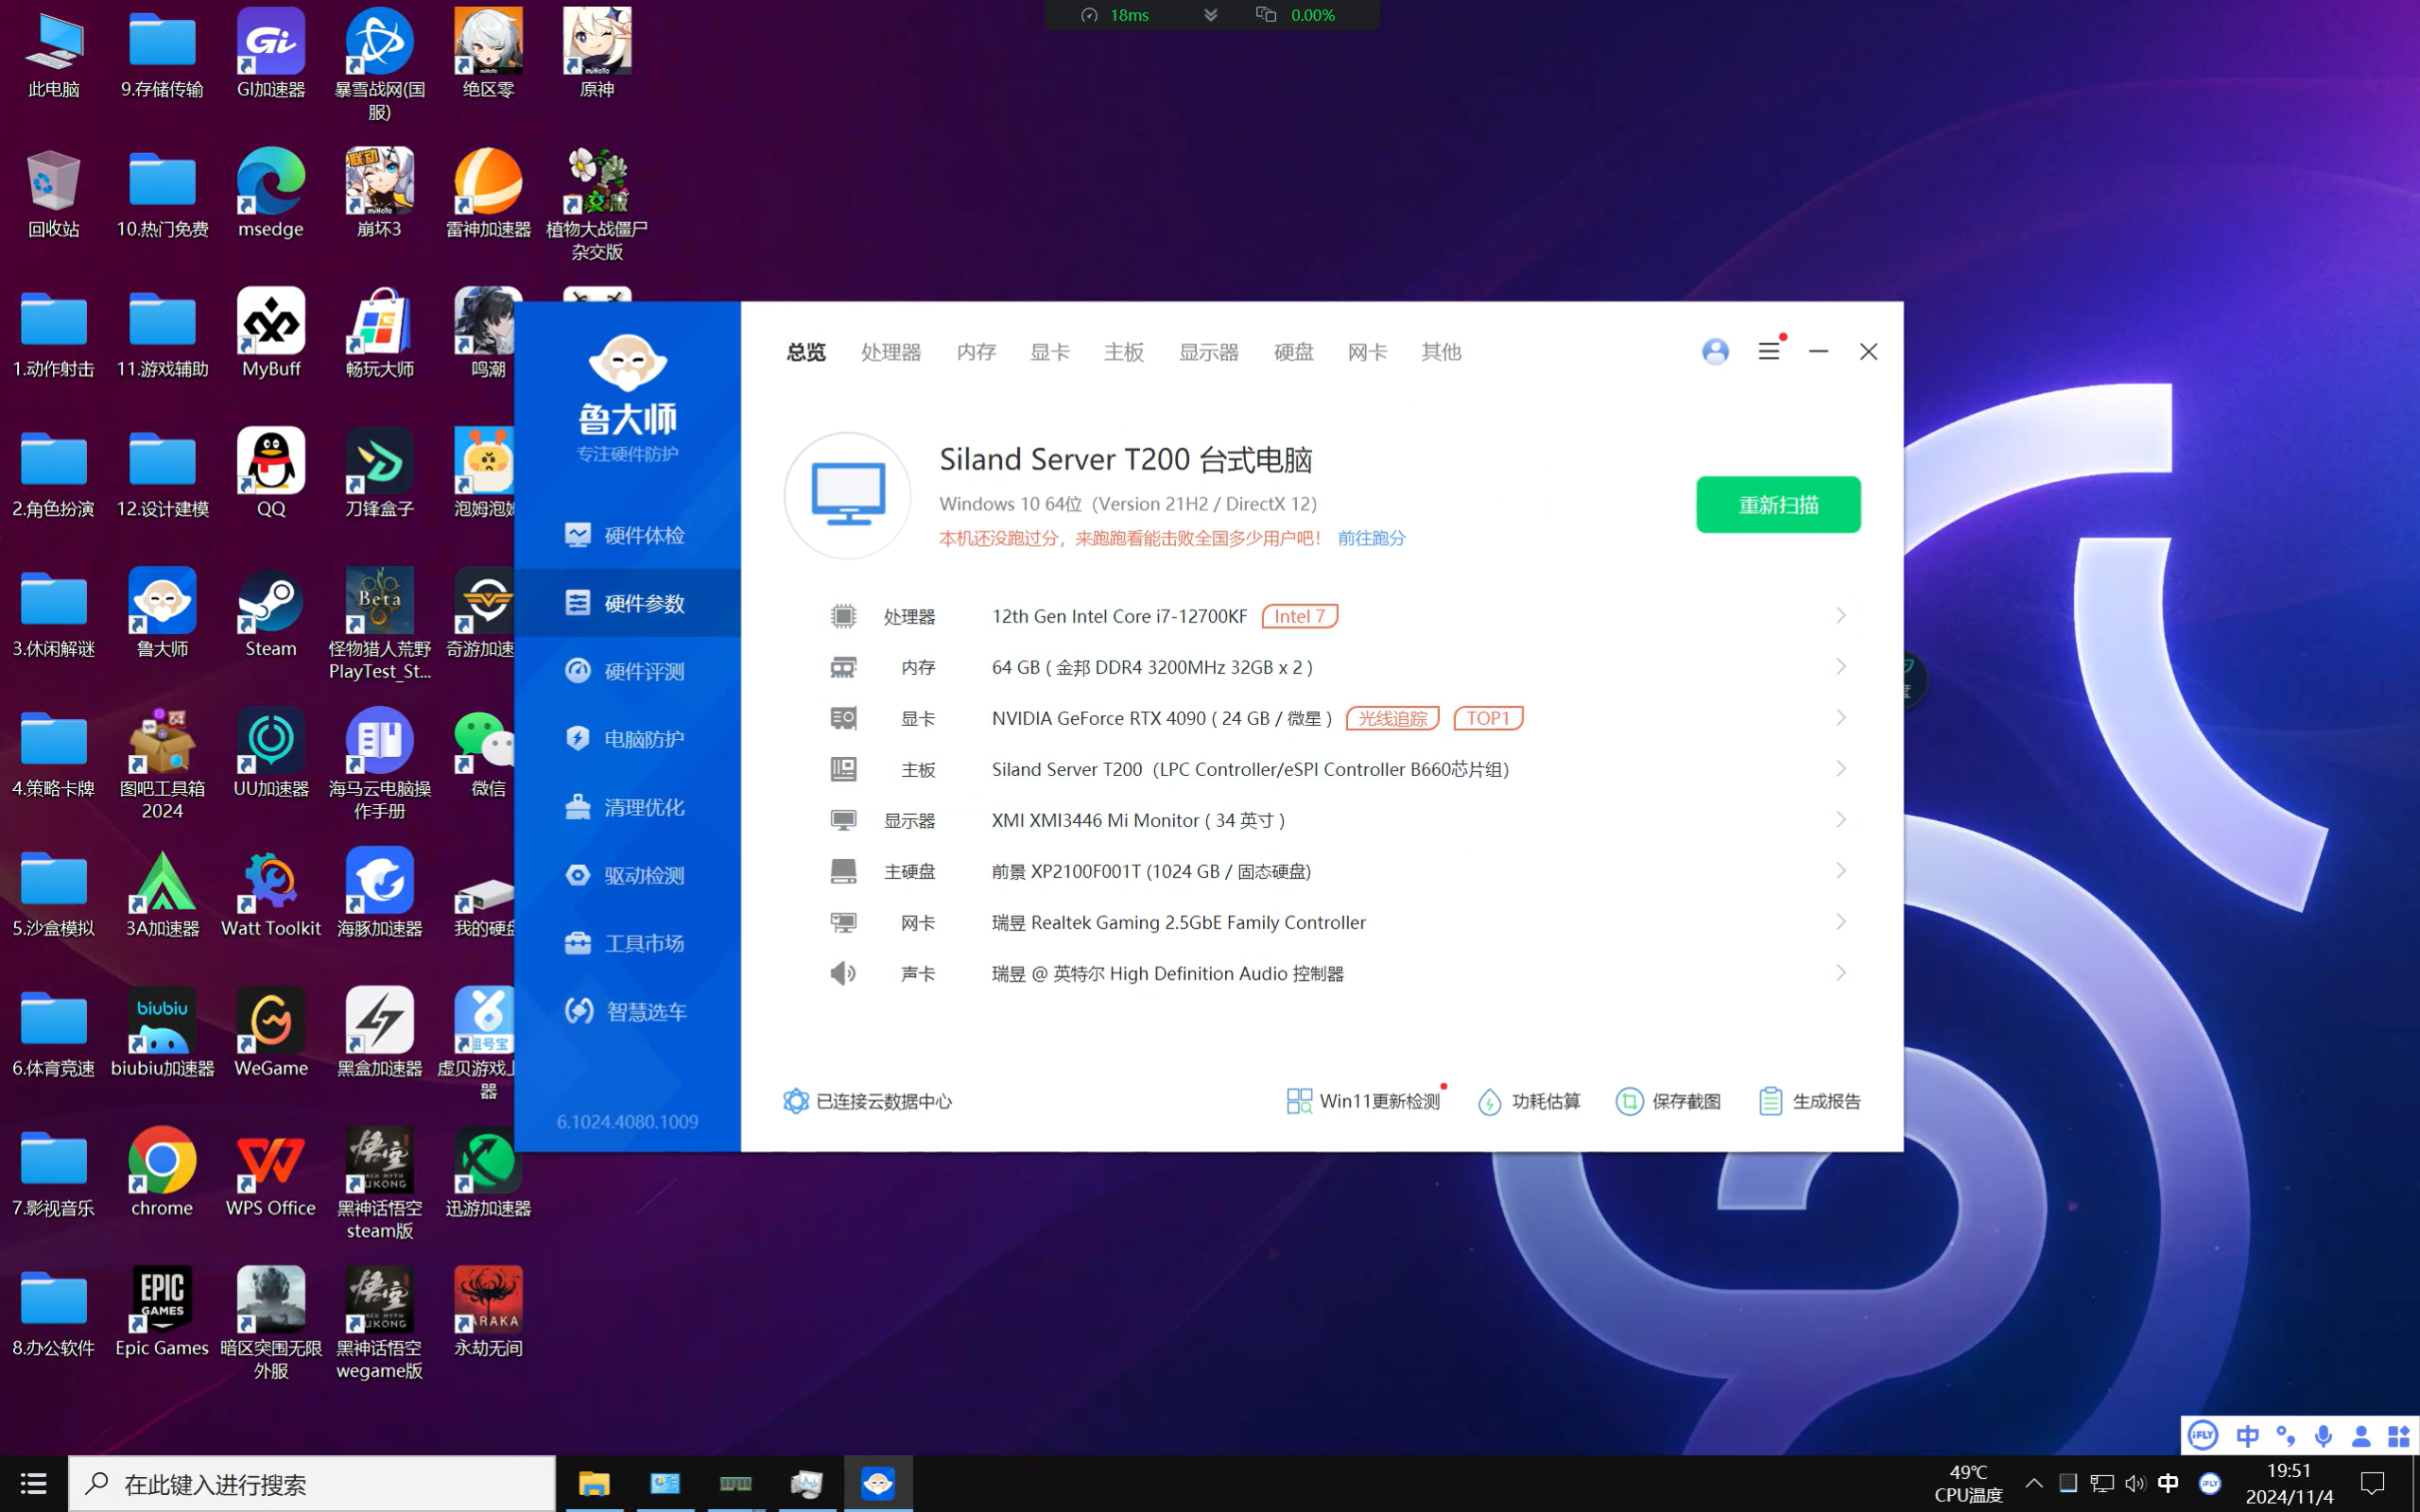Switch to the 显示器 tab
The image size is (2420, 1512).
click(1209, 352)
